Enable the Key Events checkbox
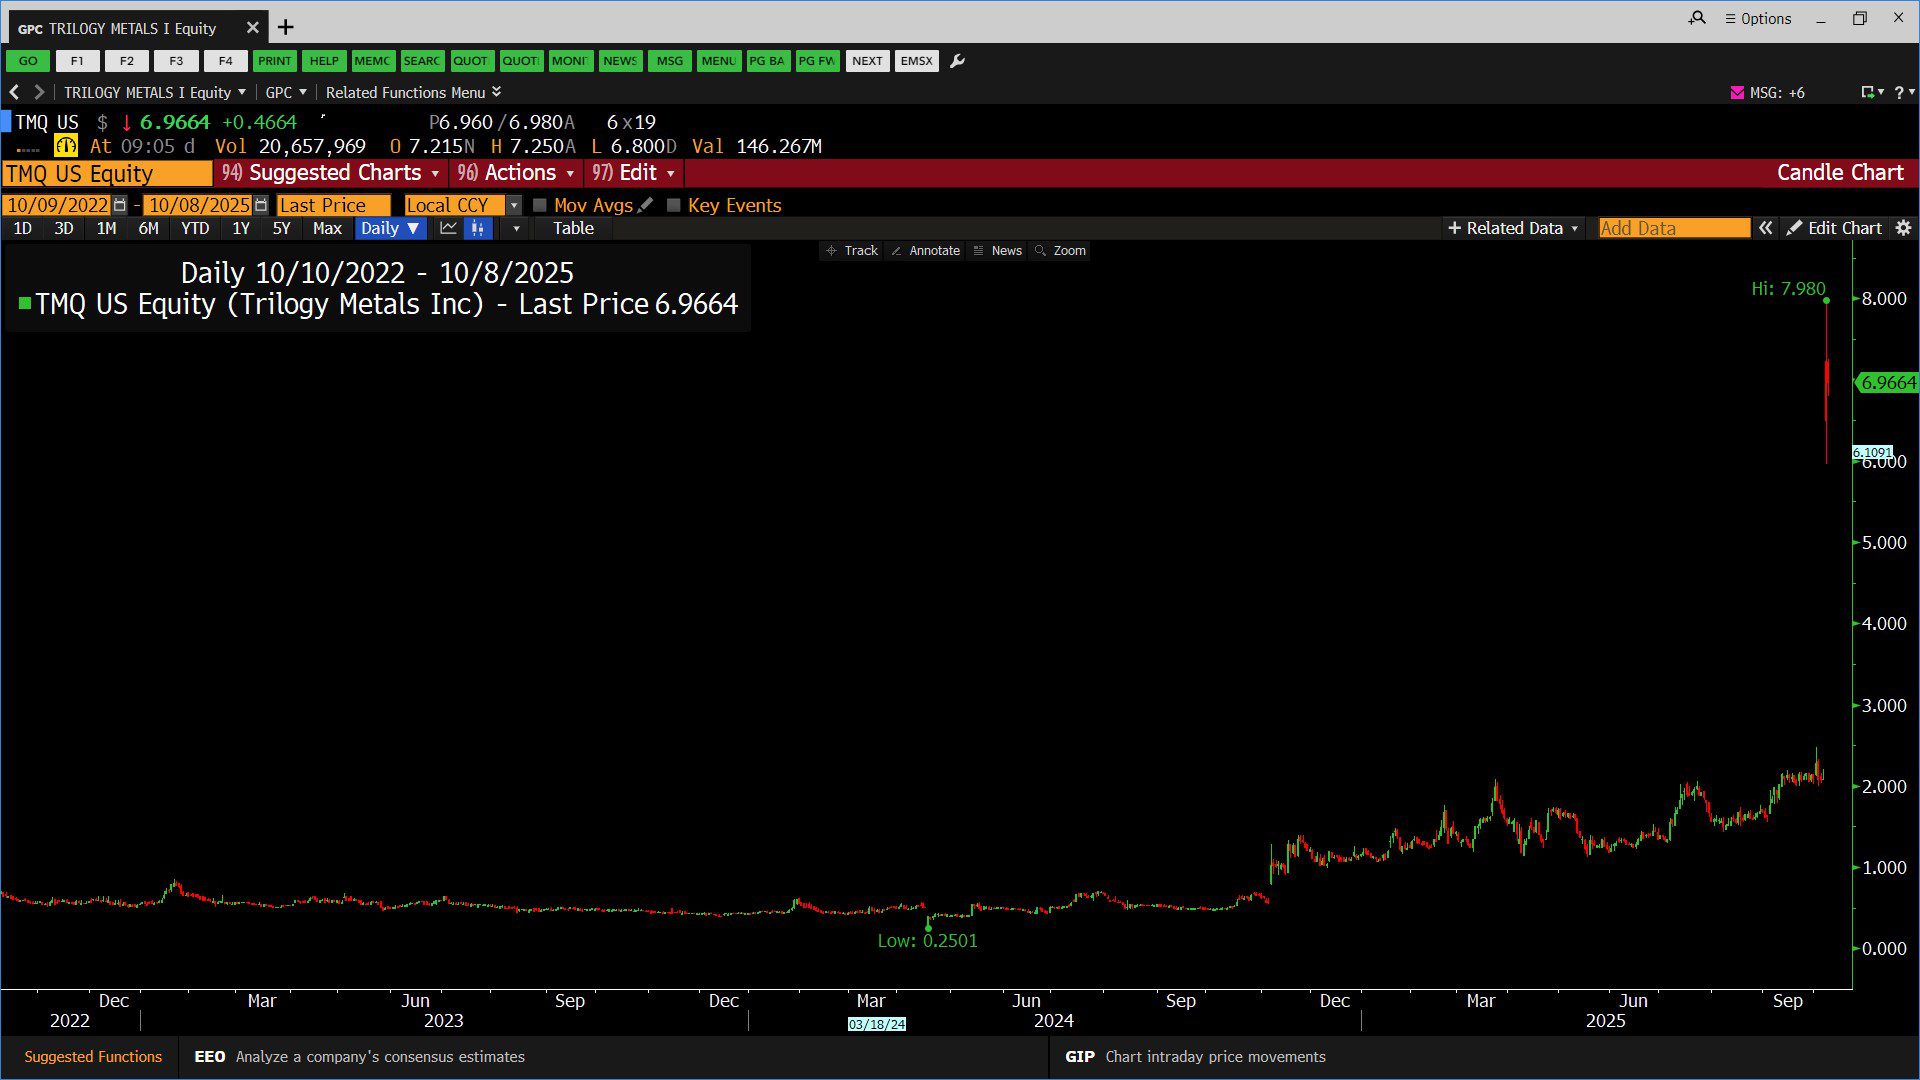 click(674, 205)
